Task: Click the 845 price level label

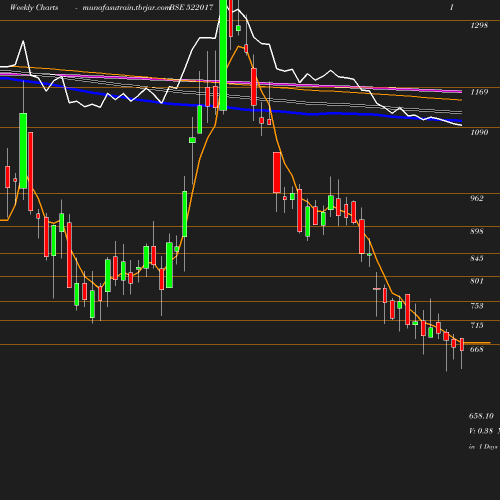Action: (x=477, y=258)
